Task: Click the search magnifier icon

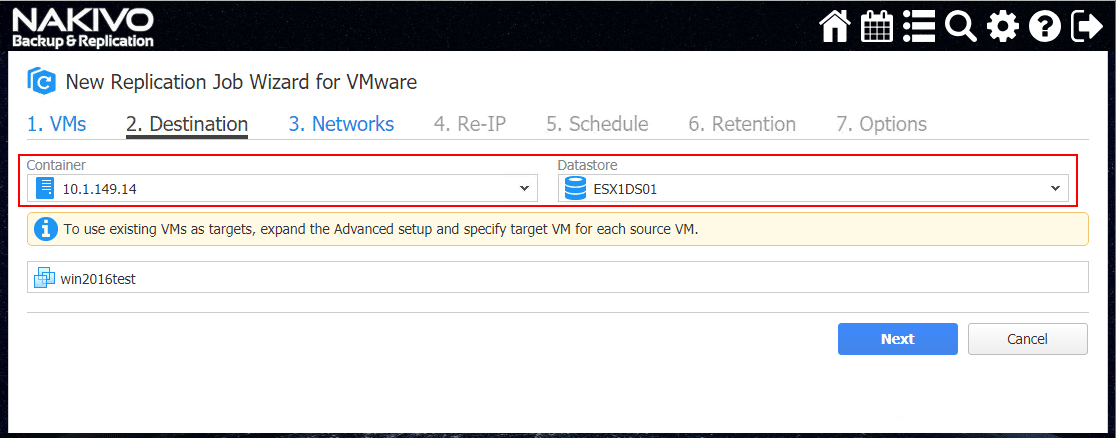Action: coord(960,27)
